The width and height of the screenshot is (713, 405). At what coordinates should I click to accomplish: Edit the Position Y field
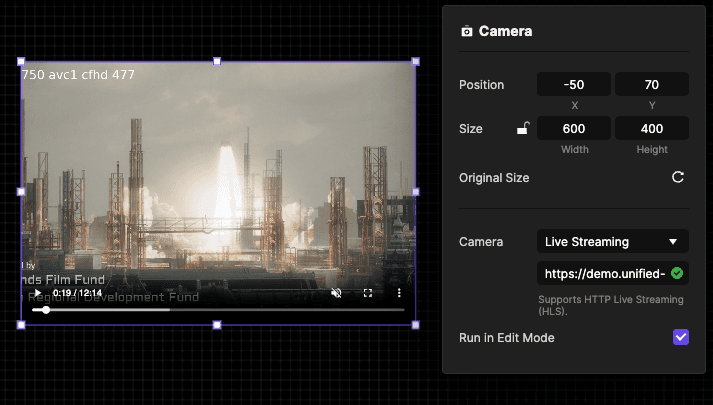[652, 85]
